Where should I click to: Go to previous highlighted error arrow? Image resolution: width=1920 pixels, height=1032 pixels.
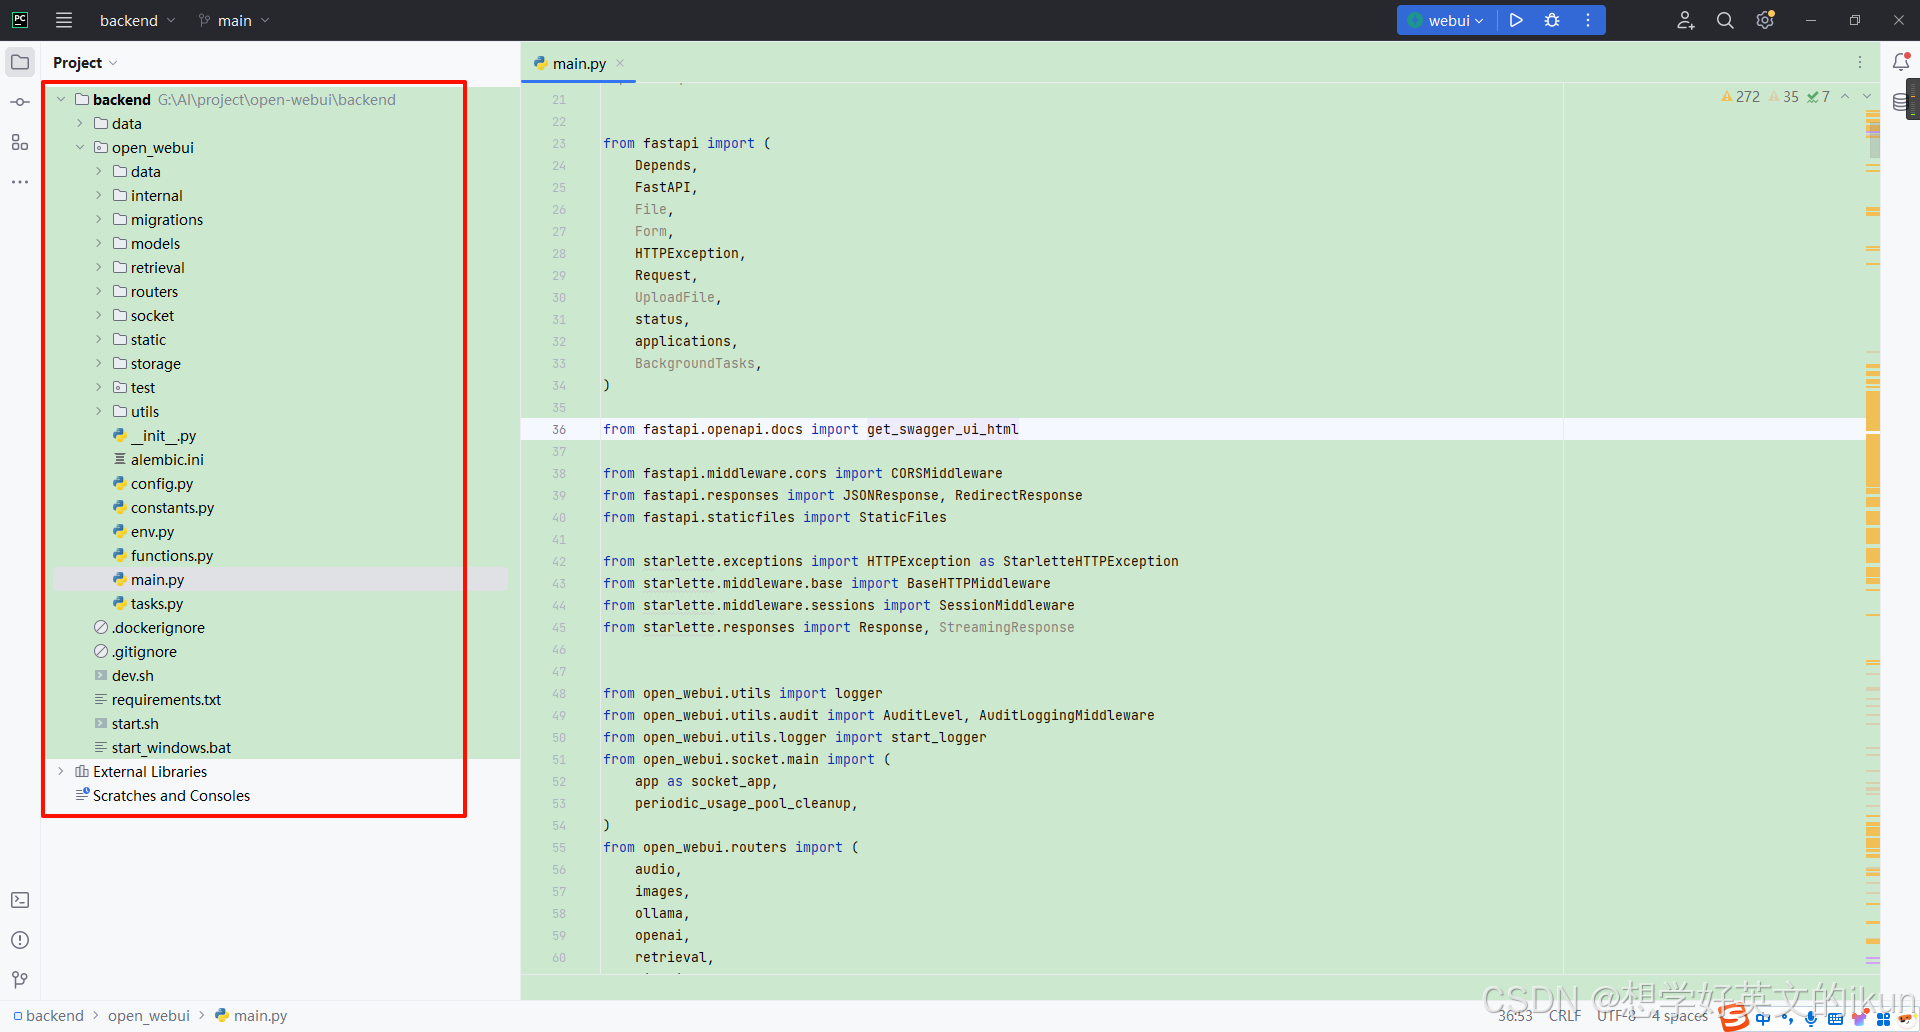pyautogui.click(x=1845, y=97)
